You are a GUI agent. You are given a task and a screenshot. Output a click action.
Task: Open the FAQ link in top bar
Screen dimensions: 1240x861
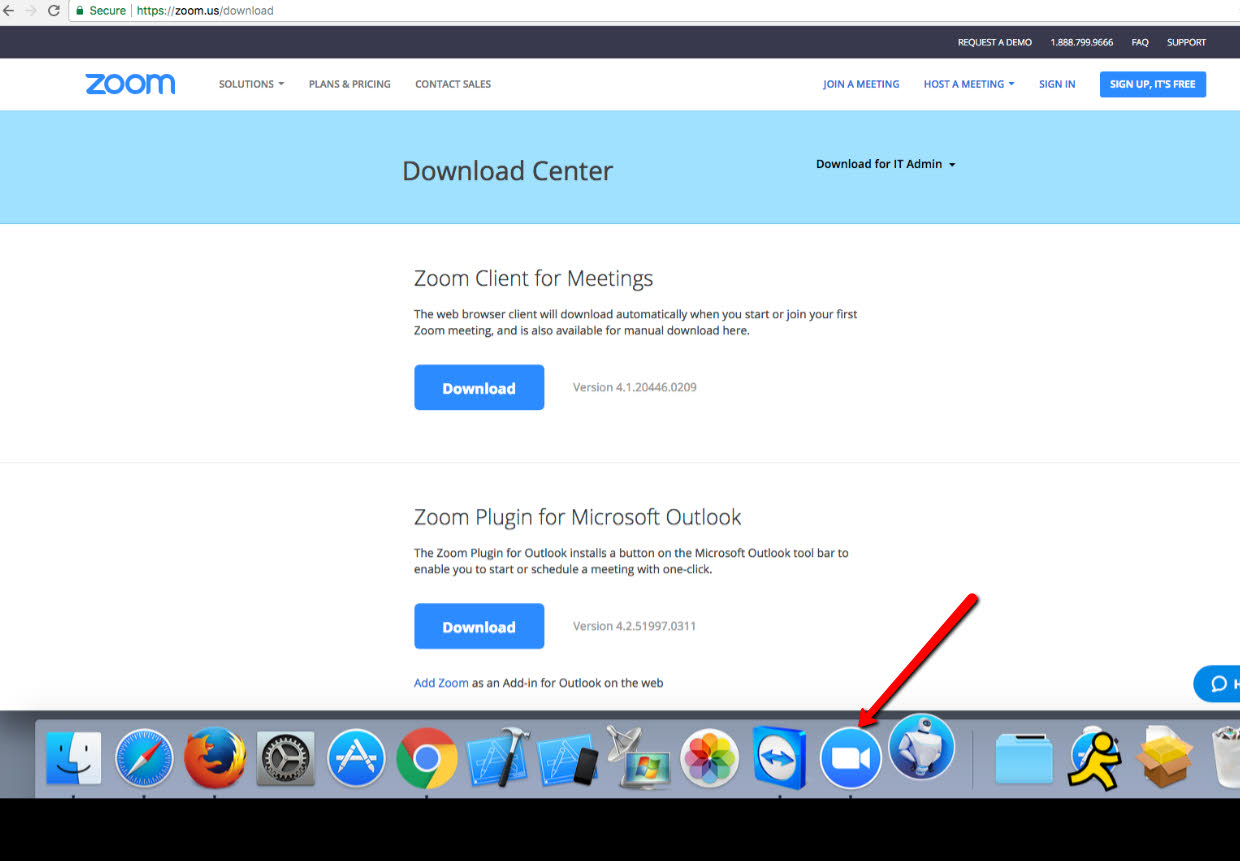point(1140,42)
